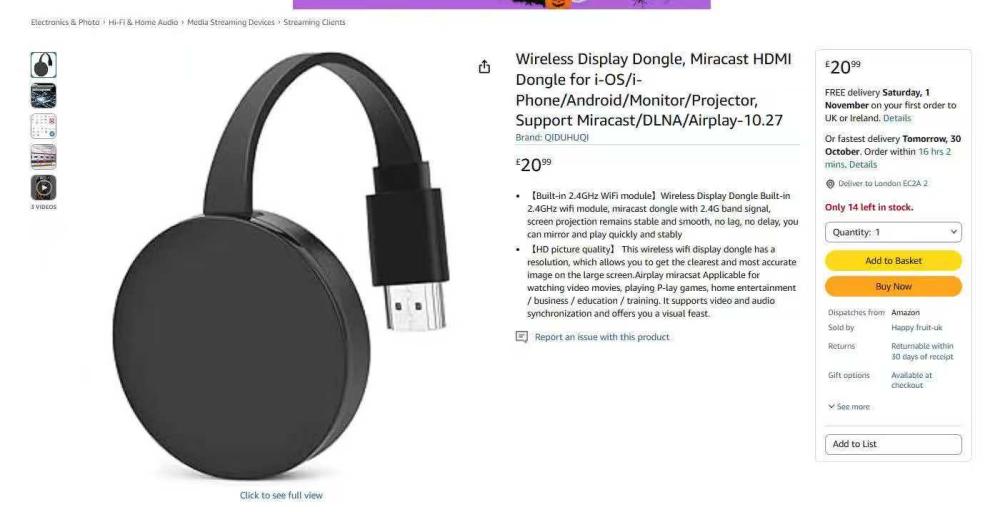Select the fourth product thumbnail

coord(43,157)
